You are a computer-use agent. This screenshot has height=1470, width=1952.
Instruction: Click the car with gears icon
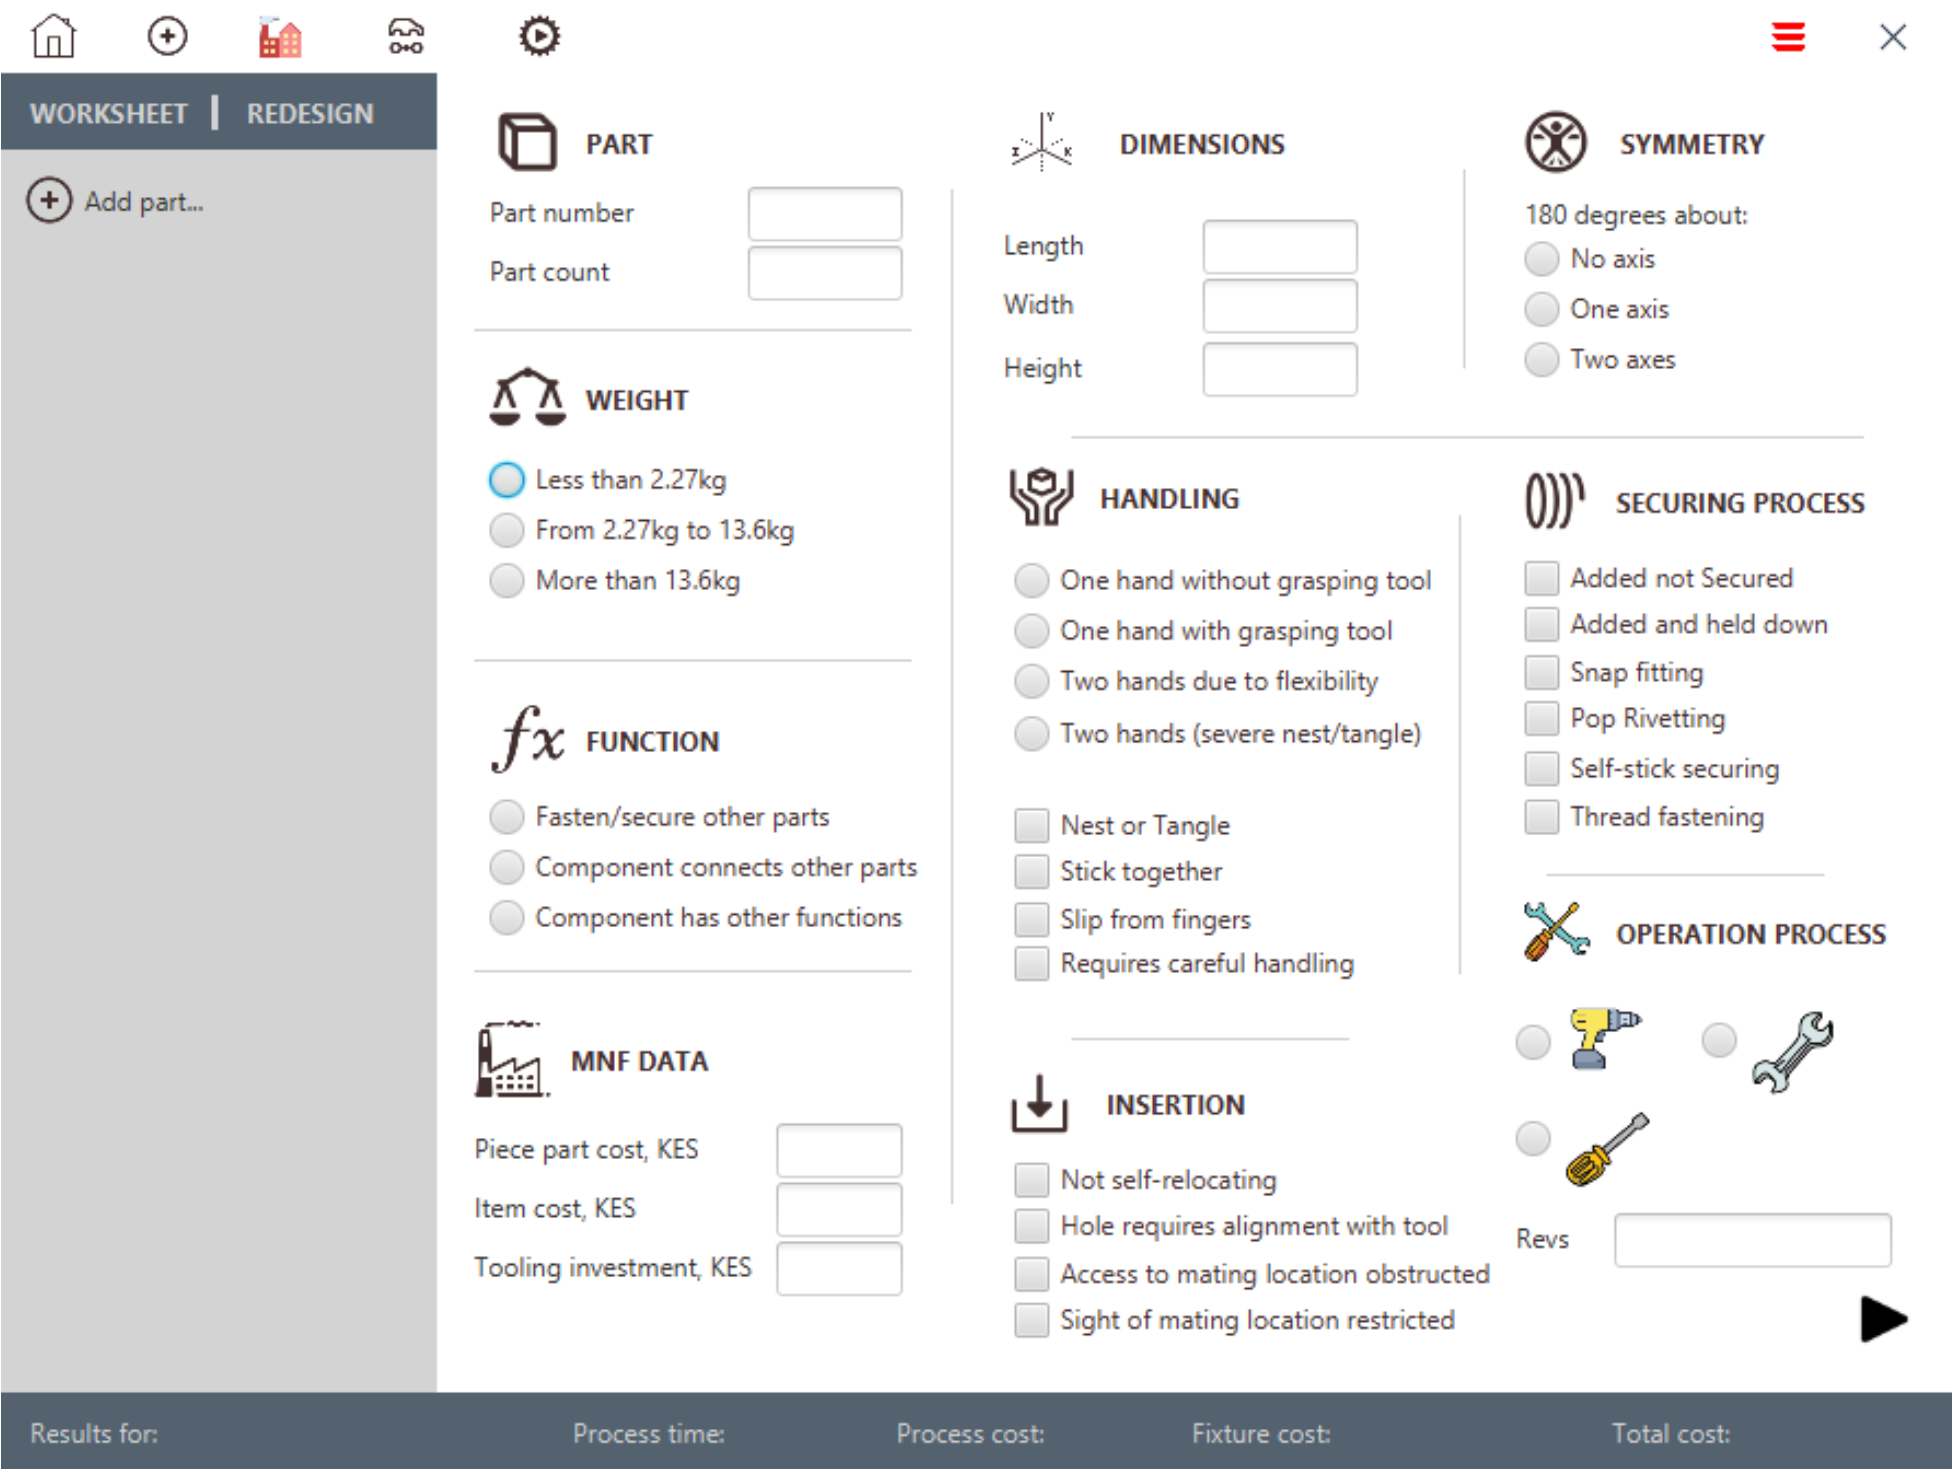(405, 37)
